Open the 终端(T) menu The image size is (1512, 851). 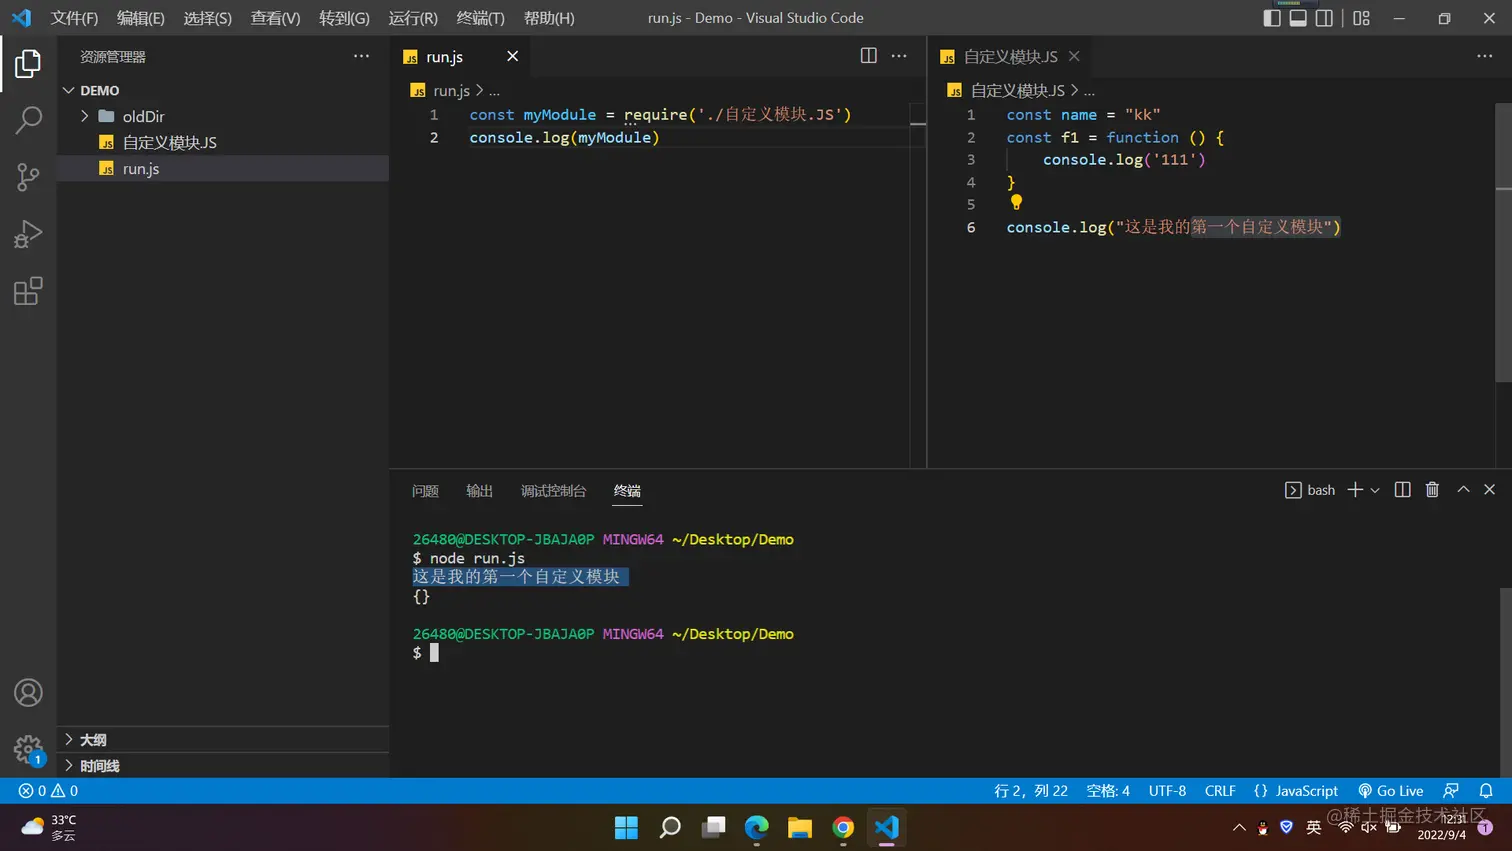(480, 18)
